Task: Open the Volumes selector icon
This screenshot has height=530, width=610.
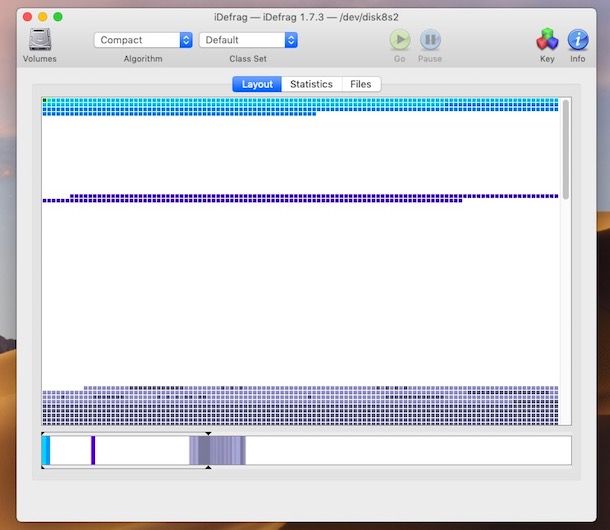Action: [x=40, y=40]
